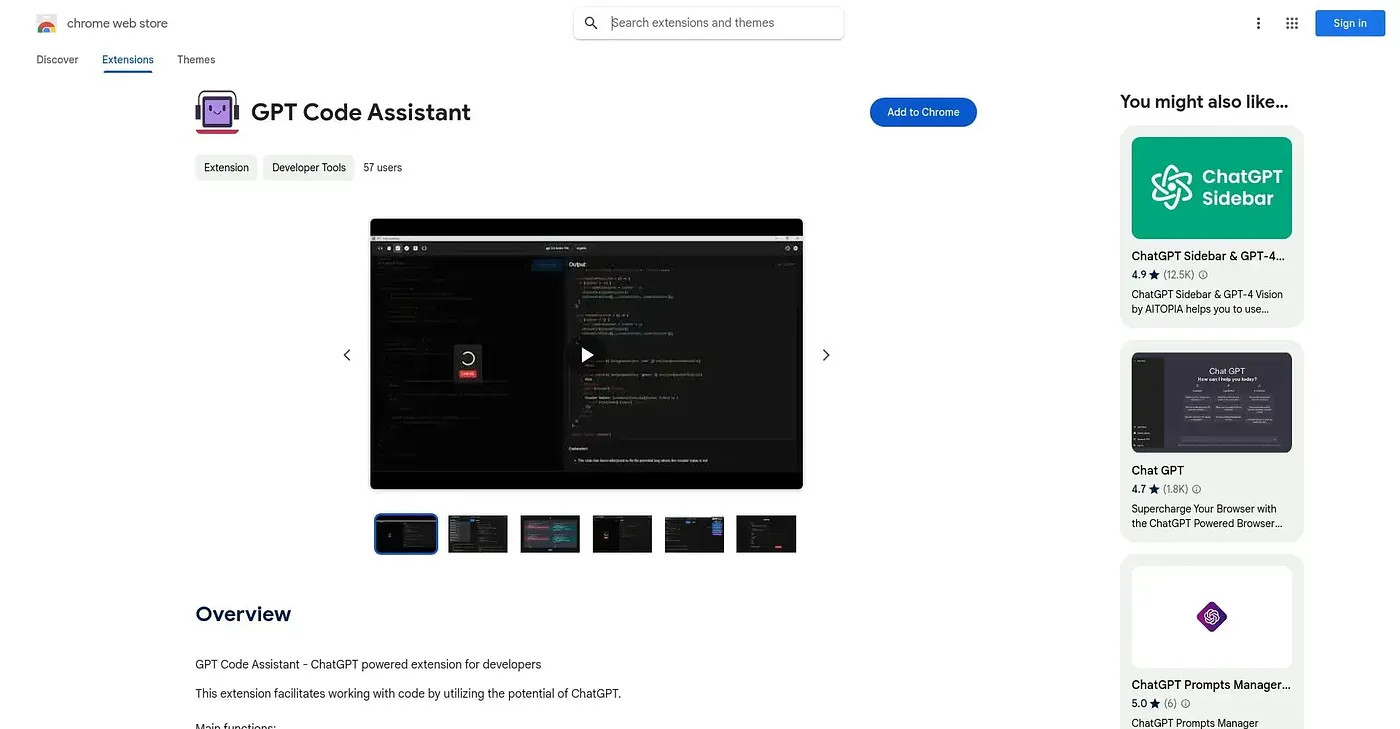Open the Google apps grid
1400x729 pixels.
(1292, 23)
